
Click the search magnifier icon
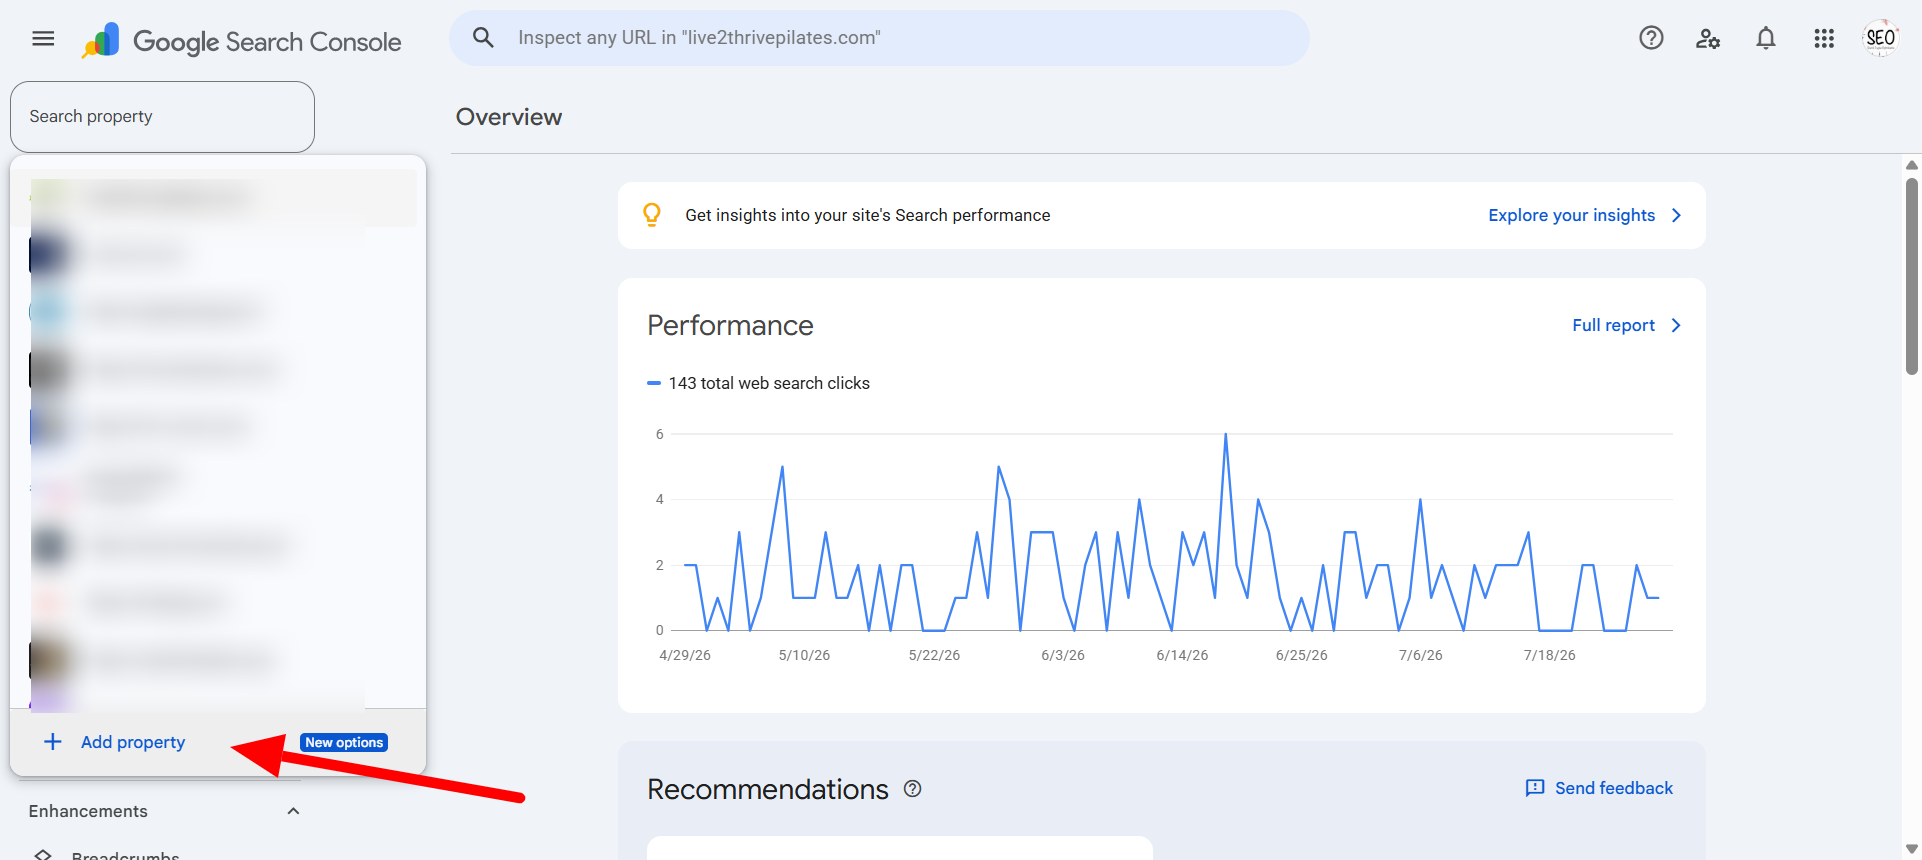coord(483,38)
